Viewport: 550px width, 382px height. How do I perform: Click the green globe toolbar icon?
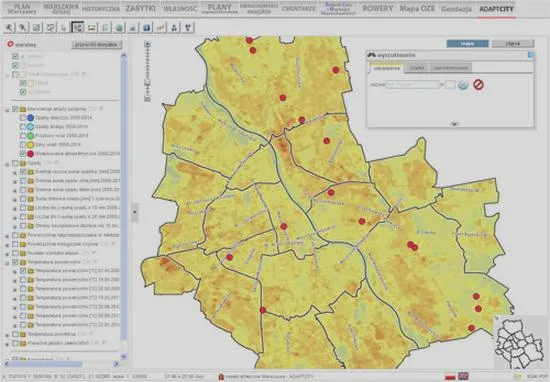point(119,27)
